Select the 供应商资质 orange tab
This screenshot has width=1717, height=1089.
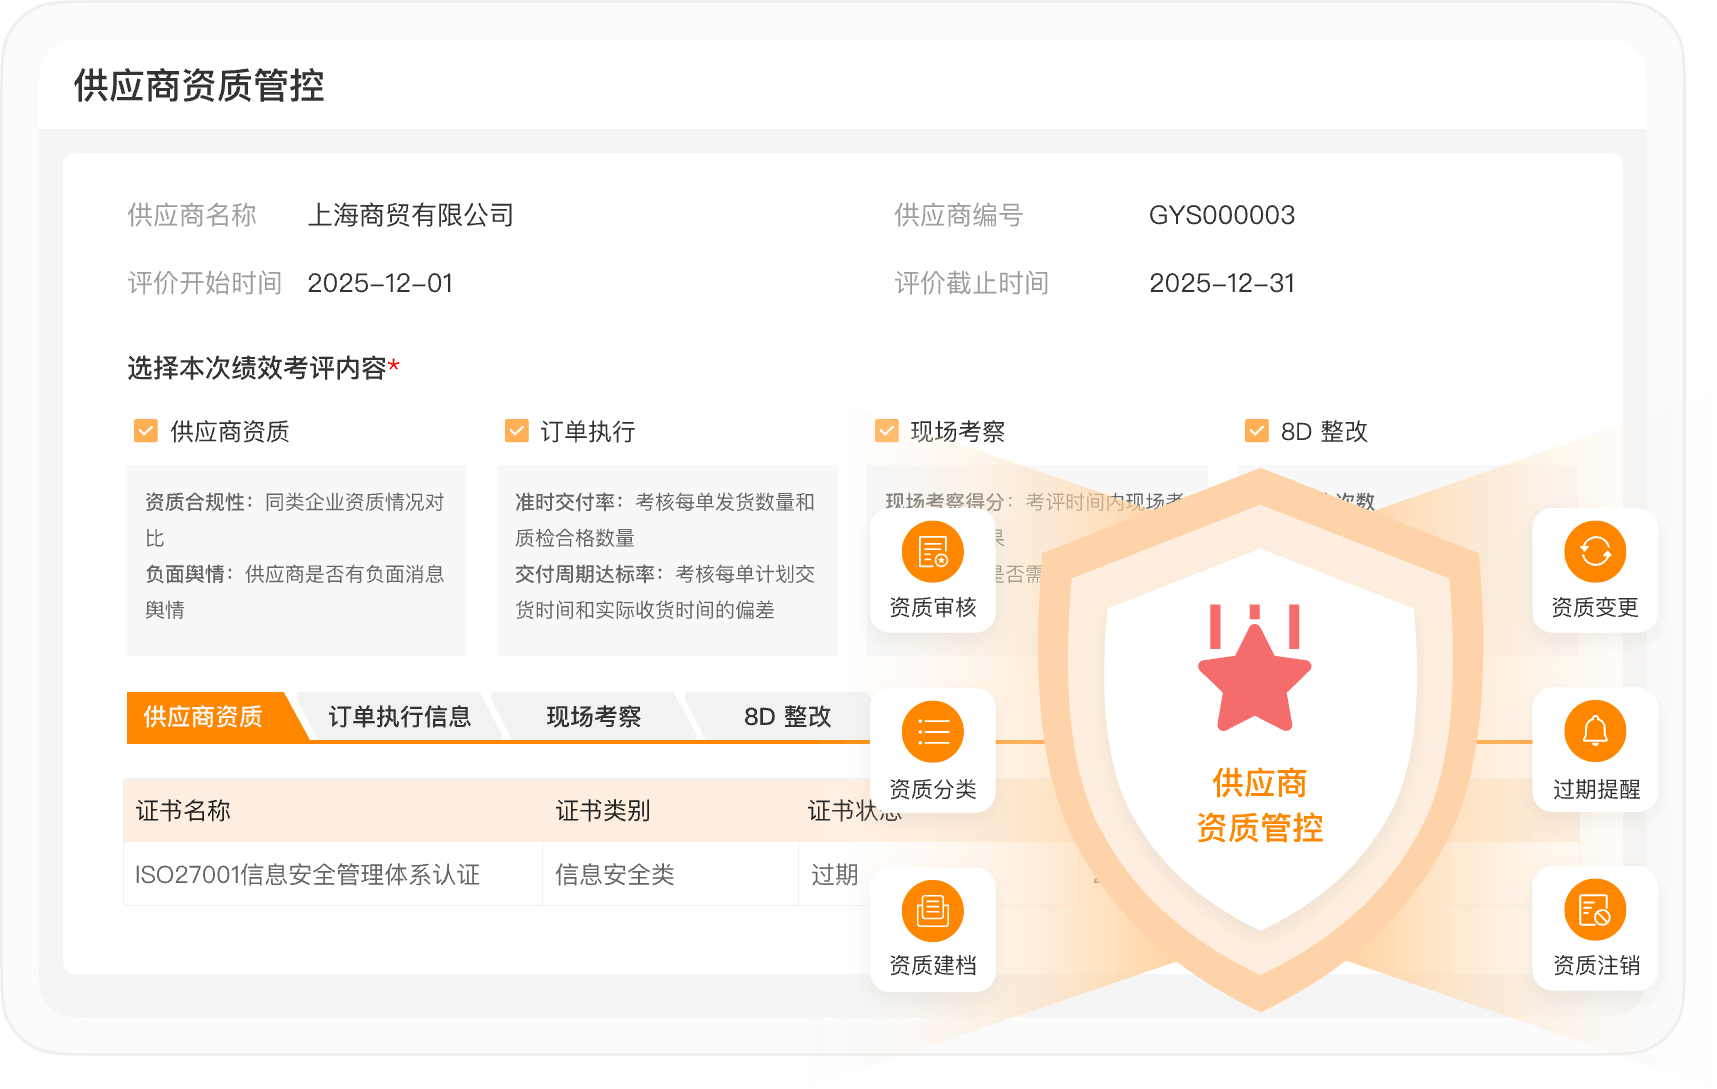(x=203, y=717)
